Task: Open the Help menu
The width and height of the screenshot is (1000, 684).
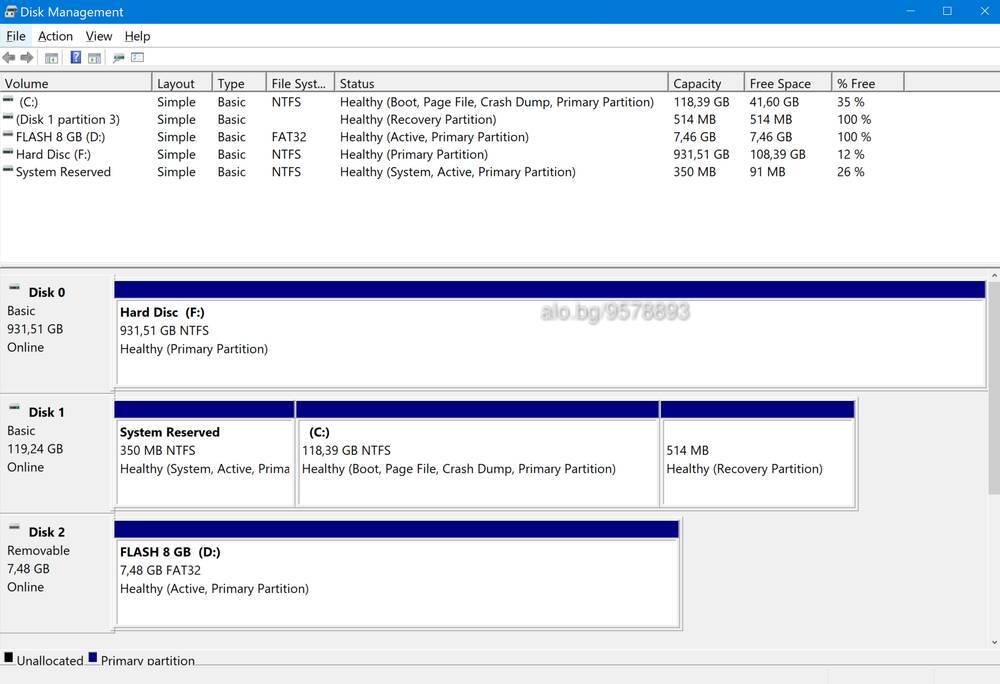Action: coord(137,36)
